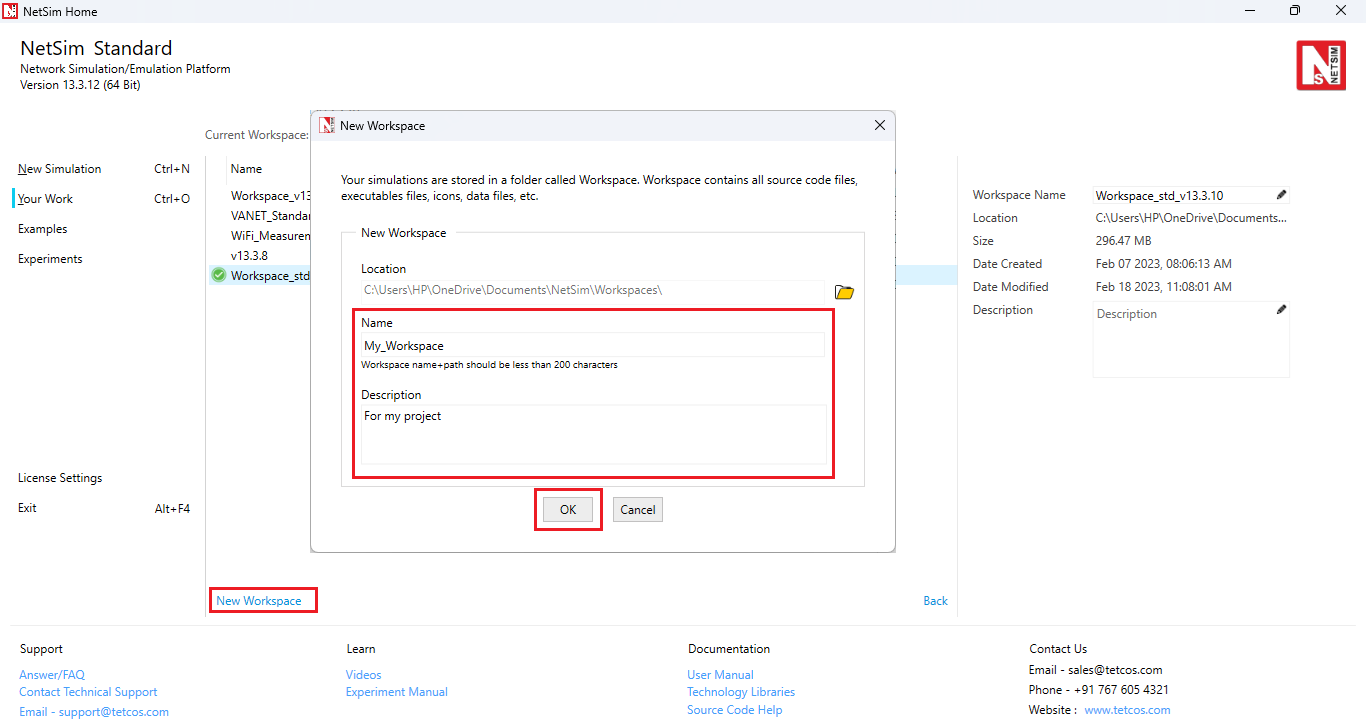This screenshot has width=1366, height=720.
Task: Open Contact Technical Support link
Action: (x=88, y=692)
